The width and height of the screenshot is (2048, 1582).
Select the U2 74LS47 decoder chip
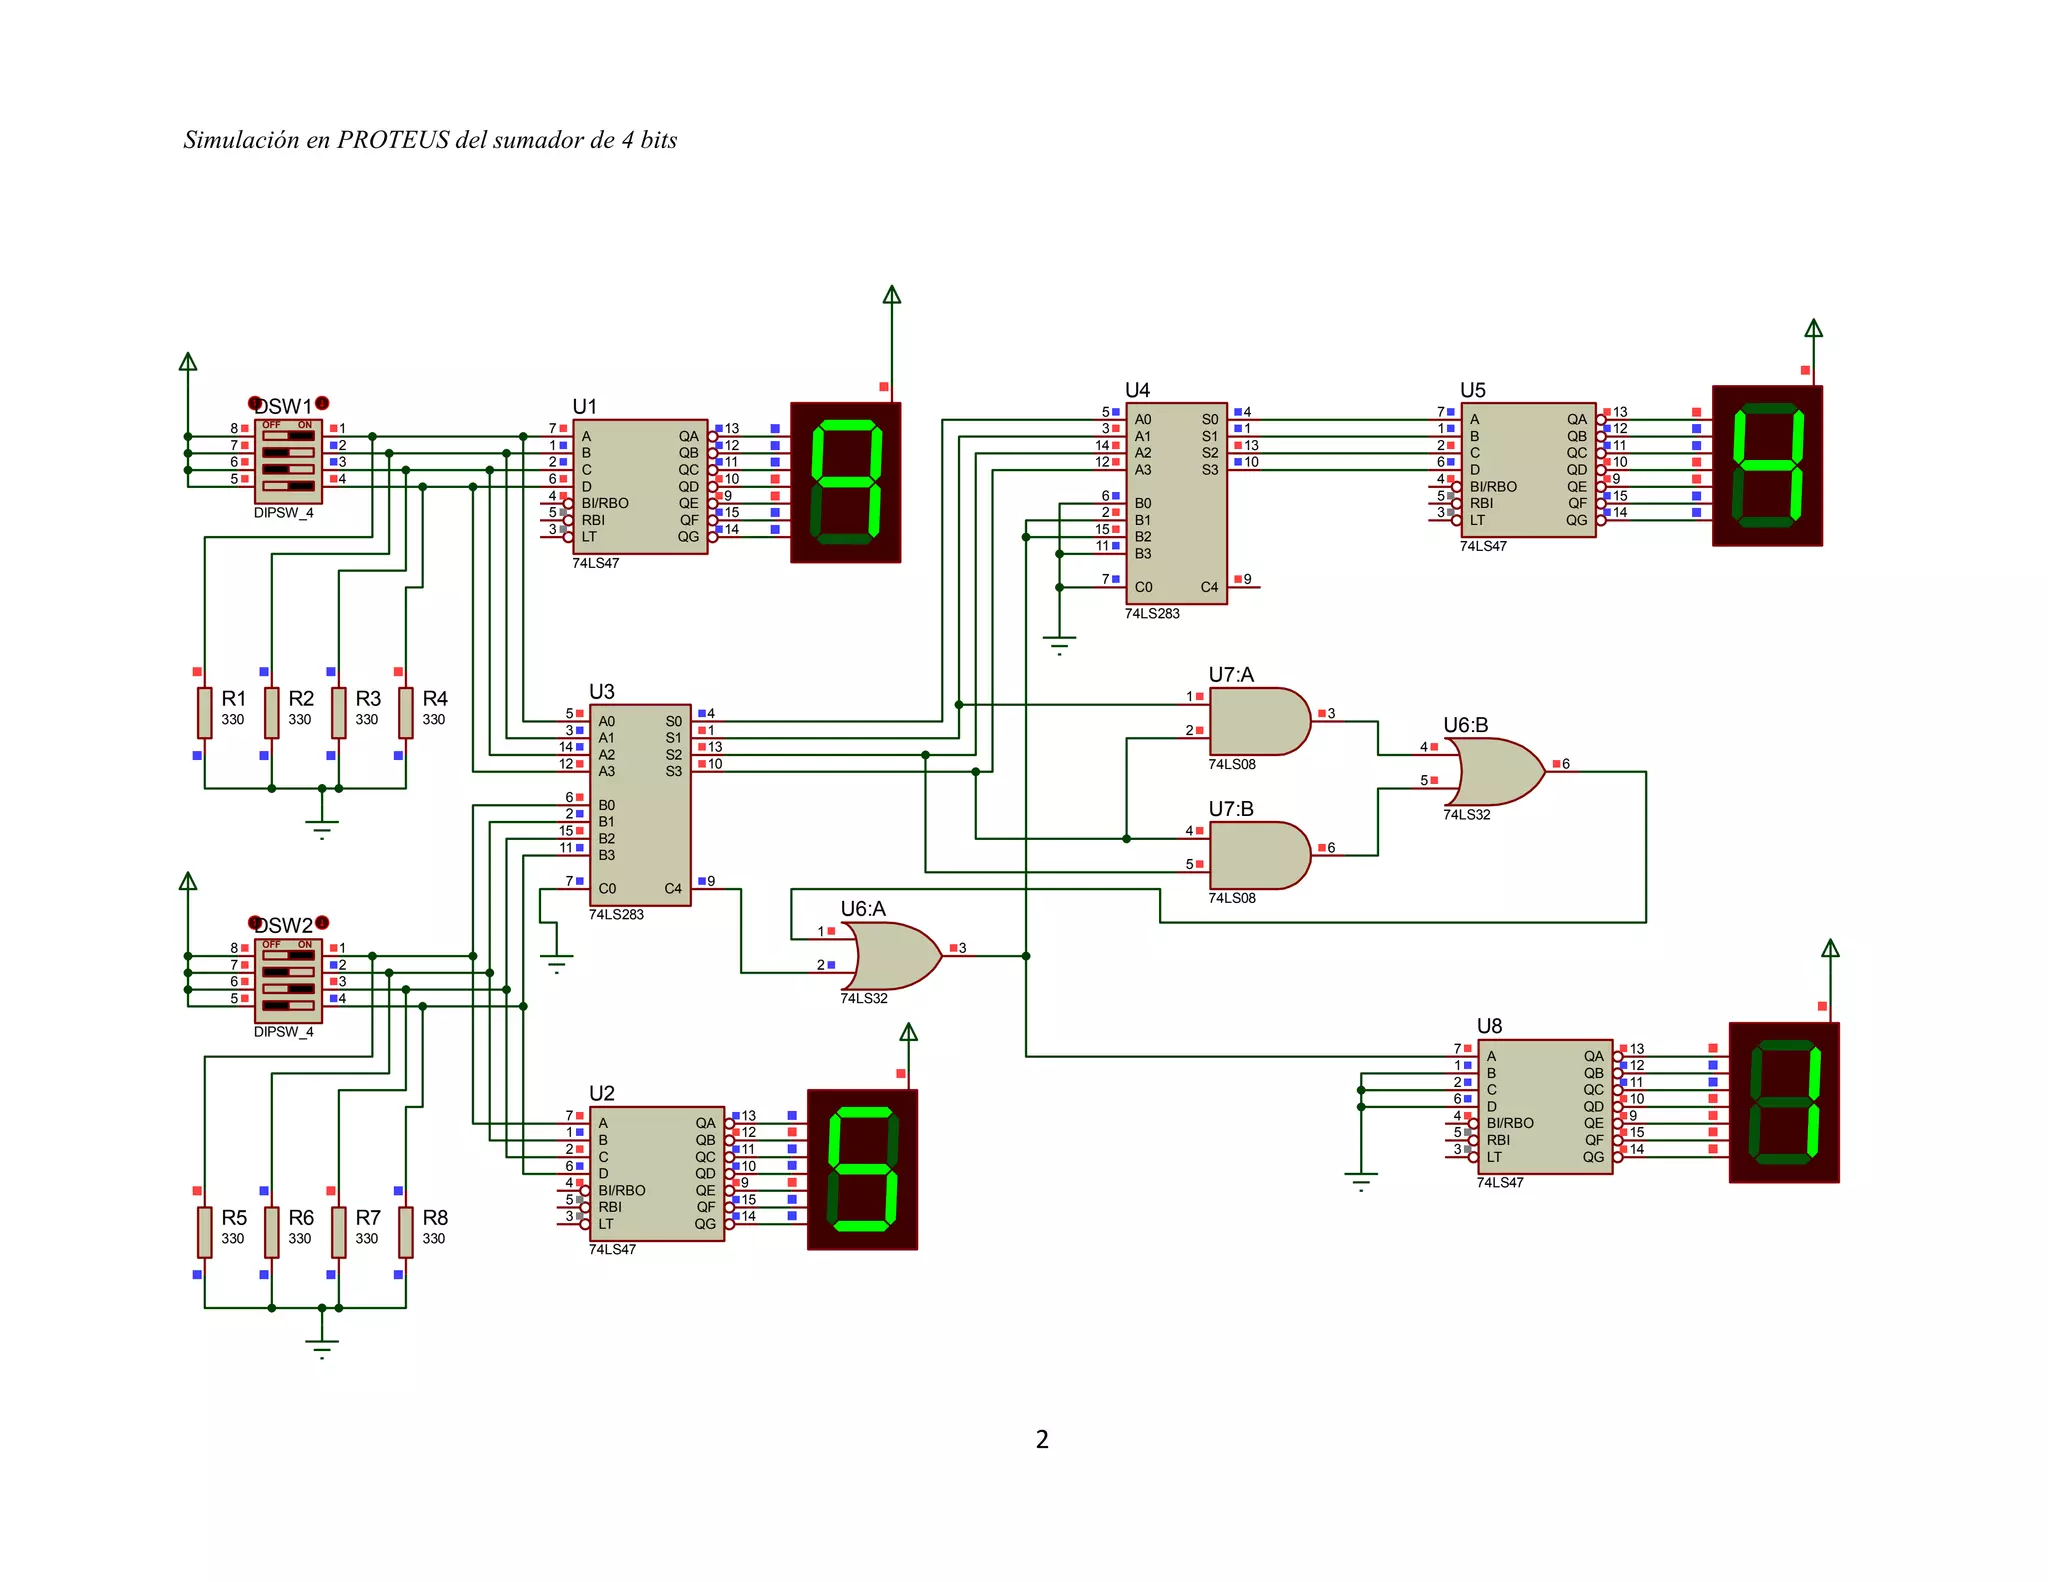click(657, 1173)
